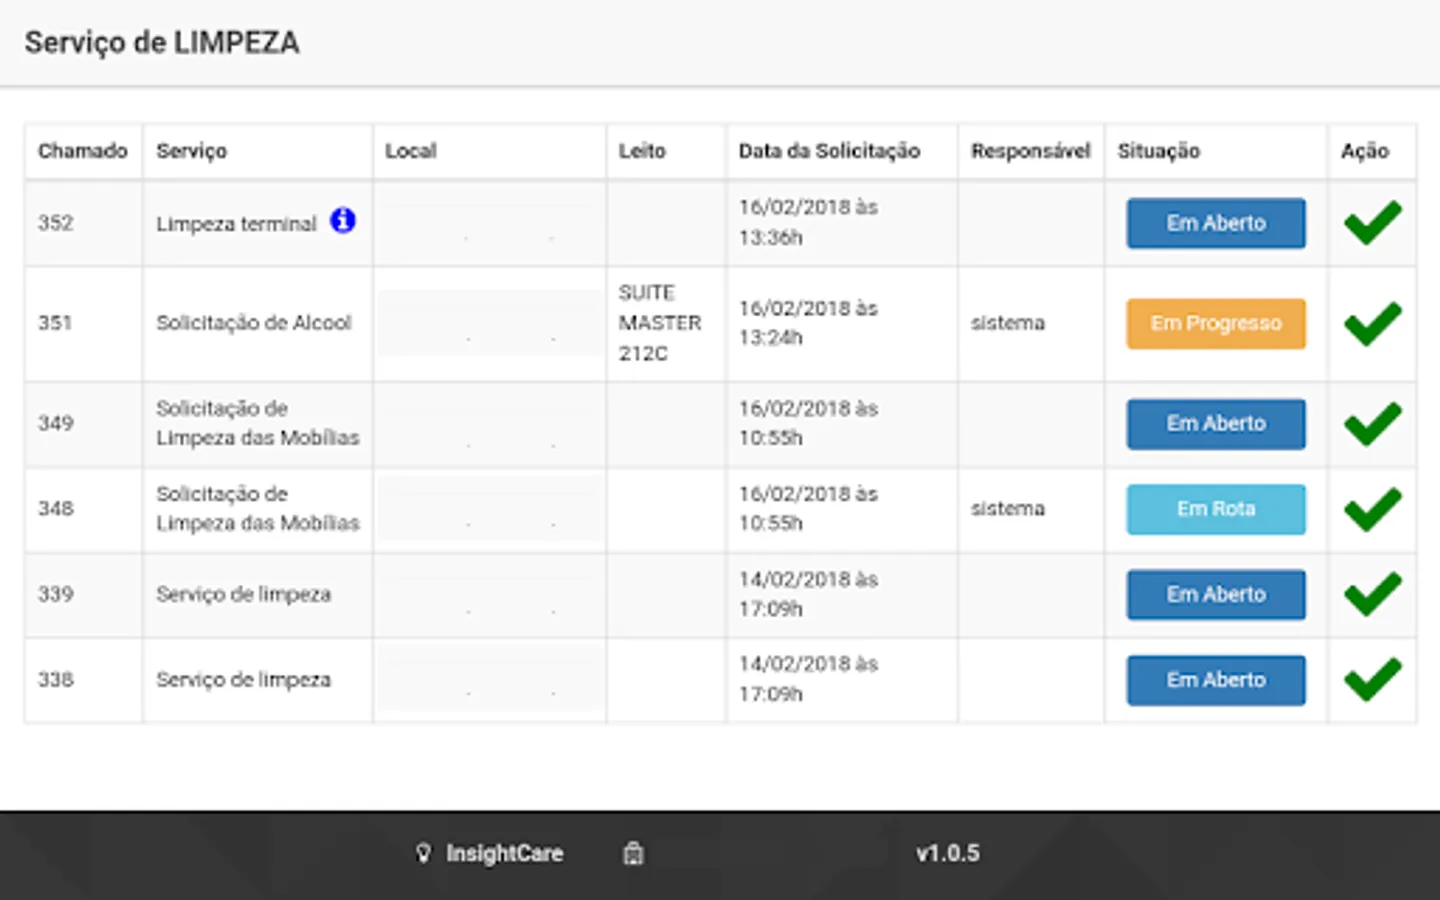Select call number 338
The height and width of the screenshot is (900, 1440).
click(56, 679)
